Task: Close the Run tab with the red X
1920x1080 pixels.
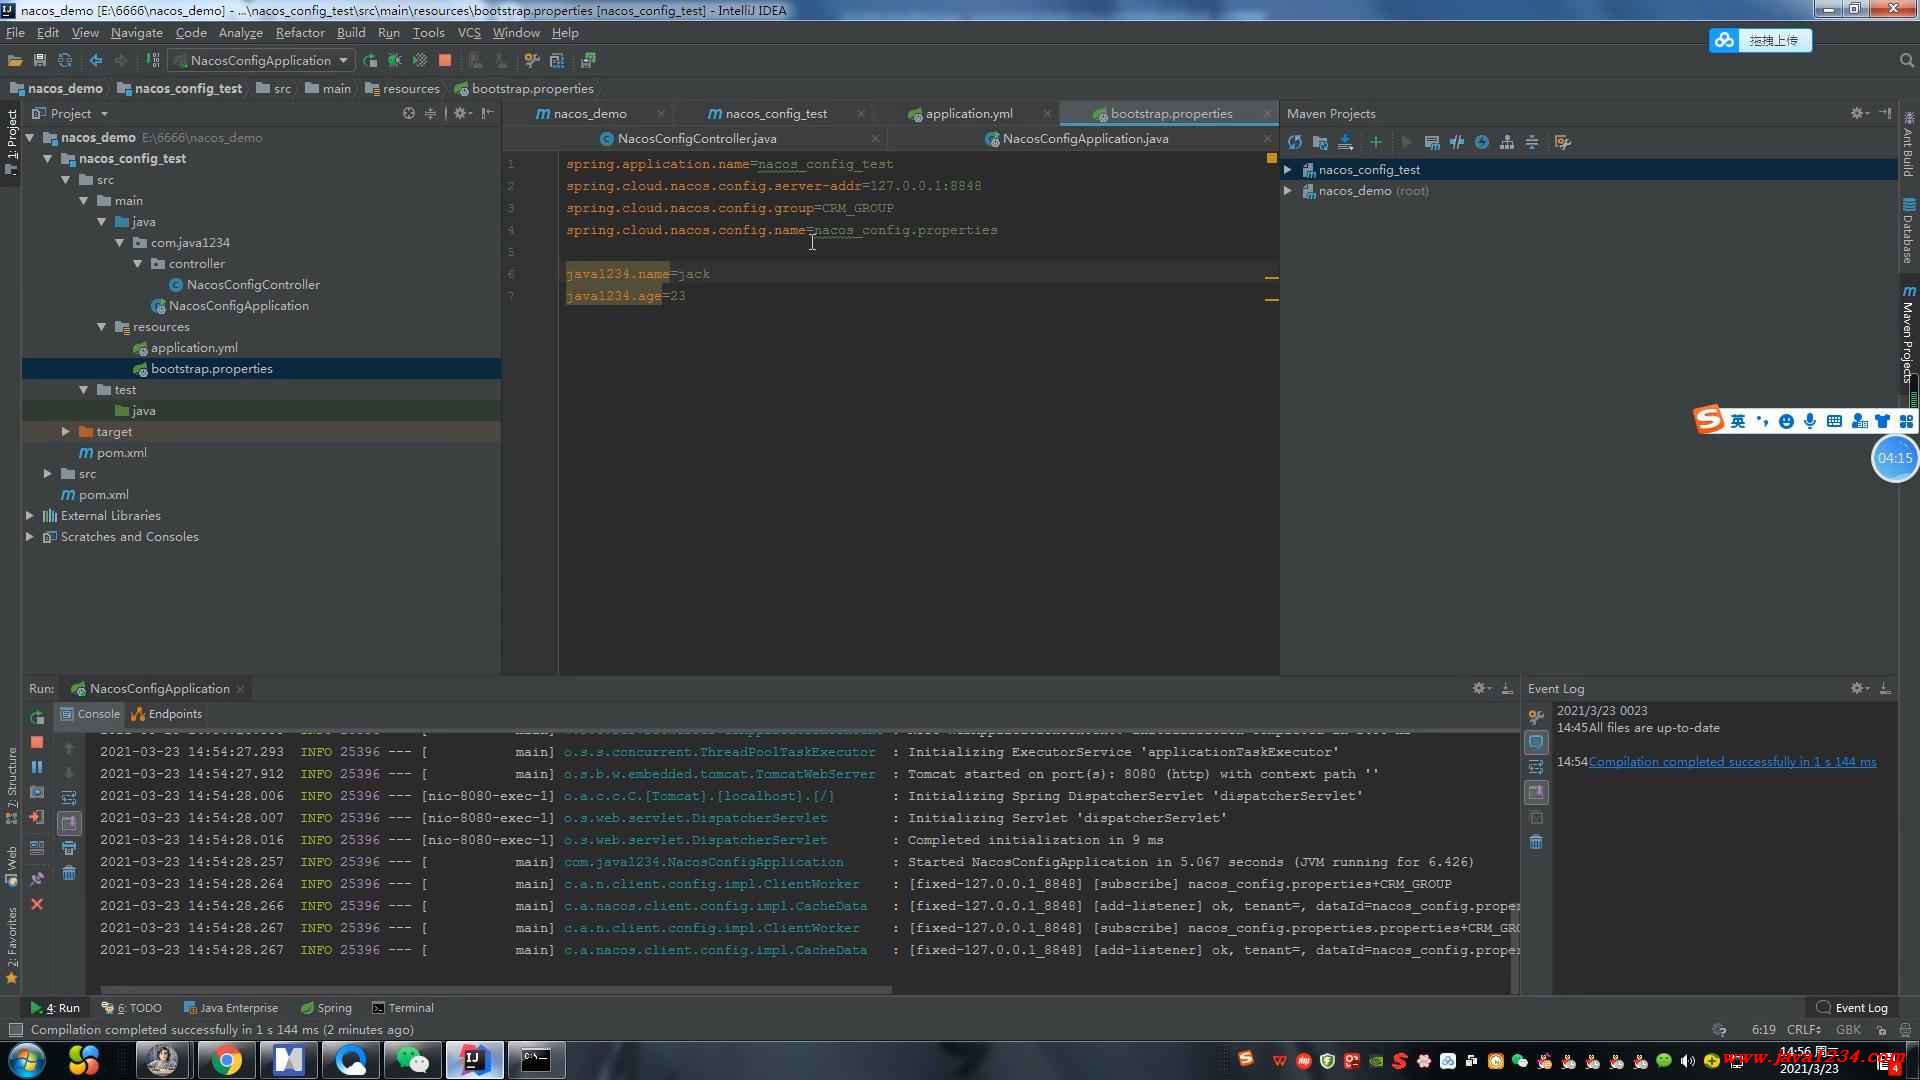Action: [x=37, y=904]
